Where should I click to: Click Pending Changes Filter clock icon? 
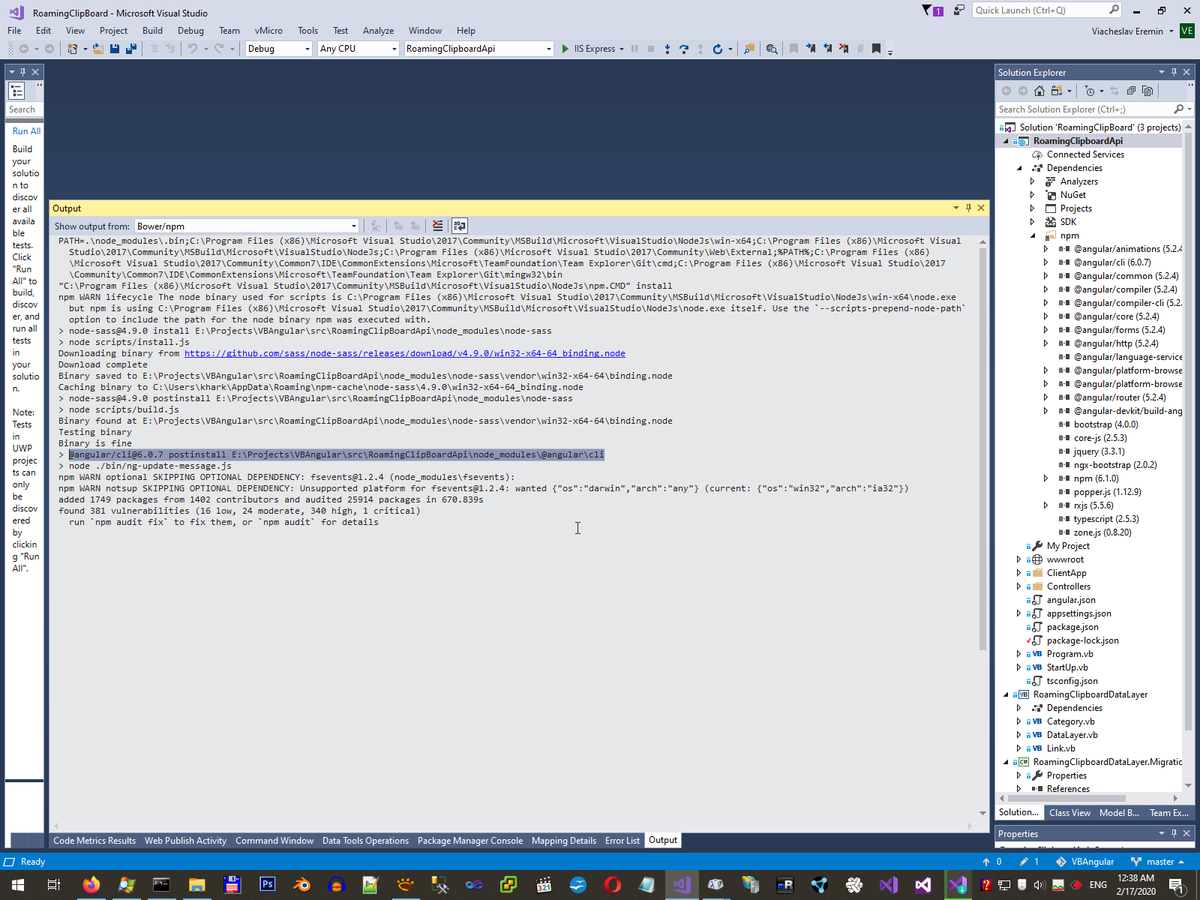tap(1090, 91)
